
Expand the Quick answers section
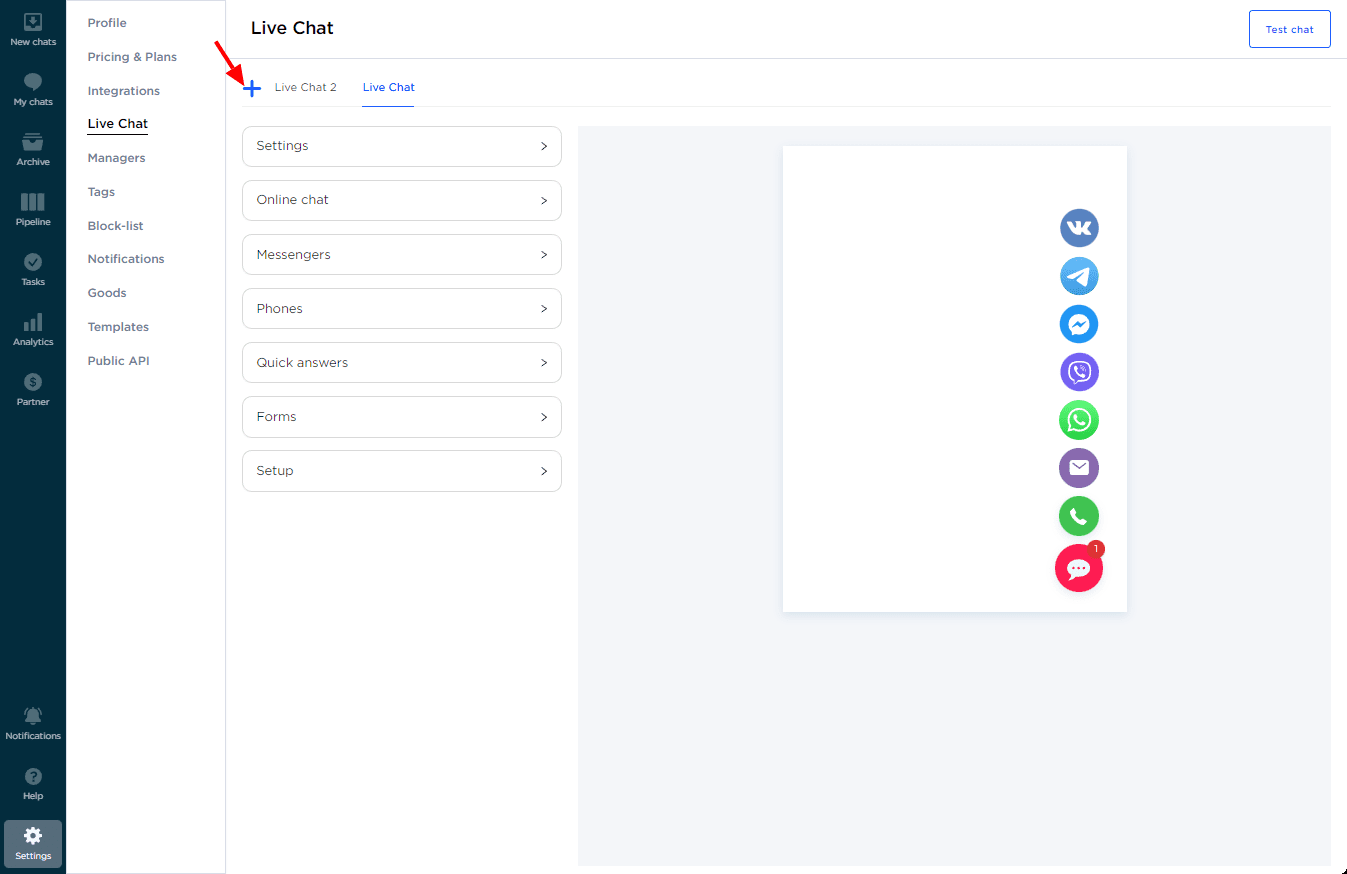point(401,363)
